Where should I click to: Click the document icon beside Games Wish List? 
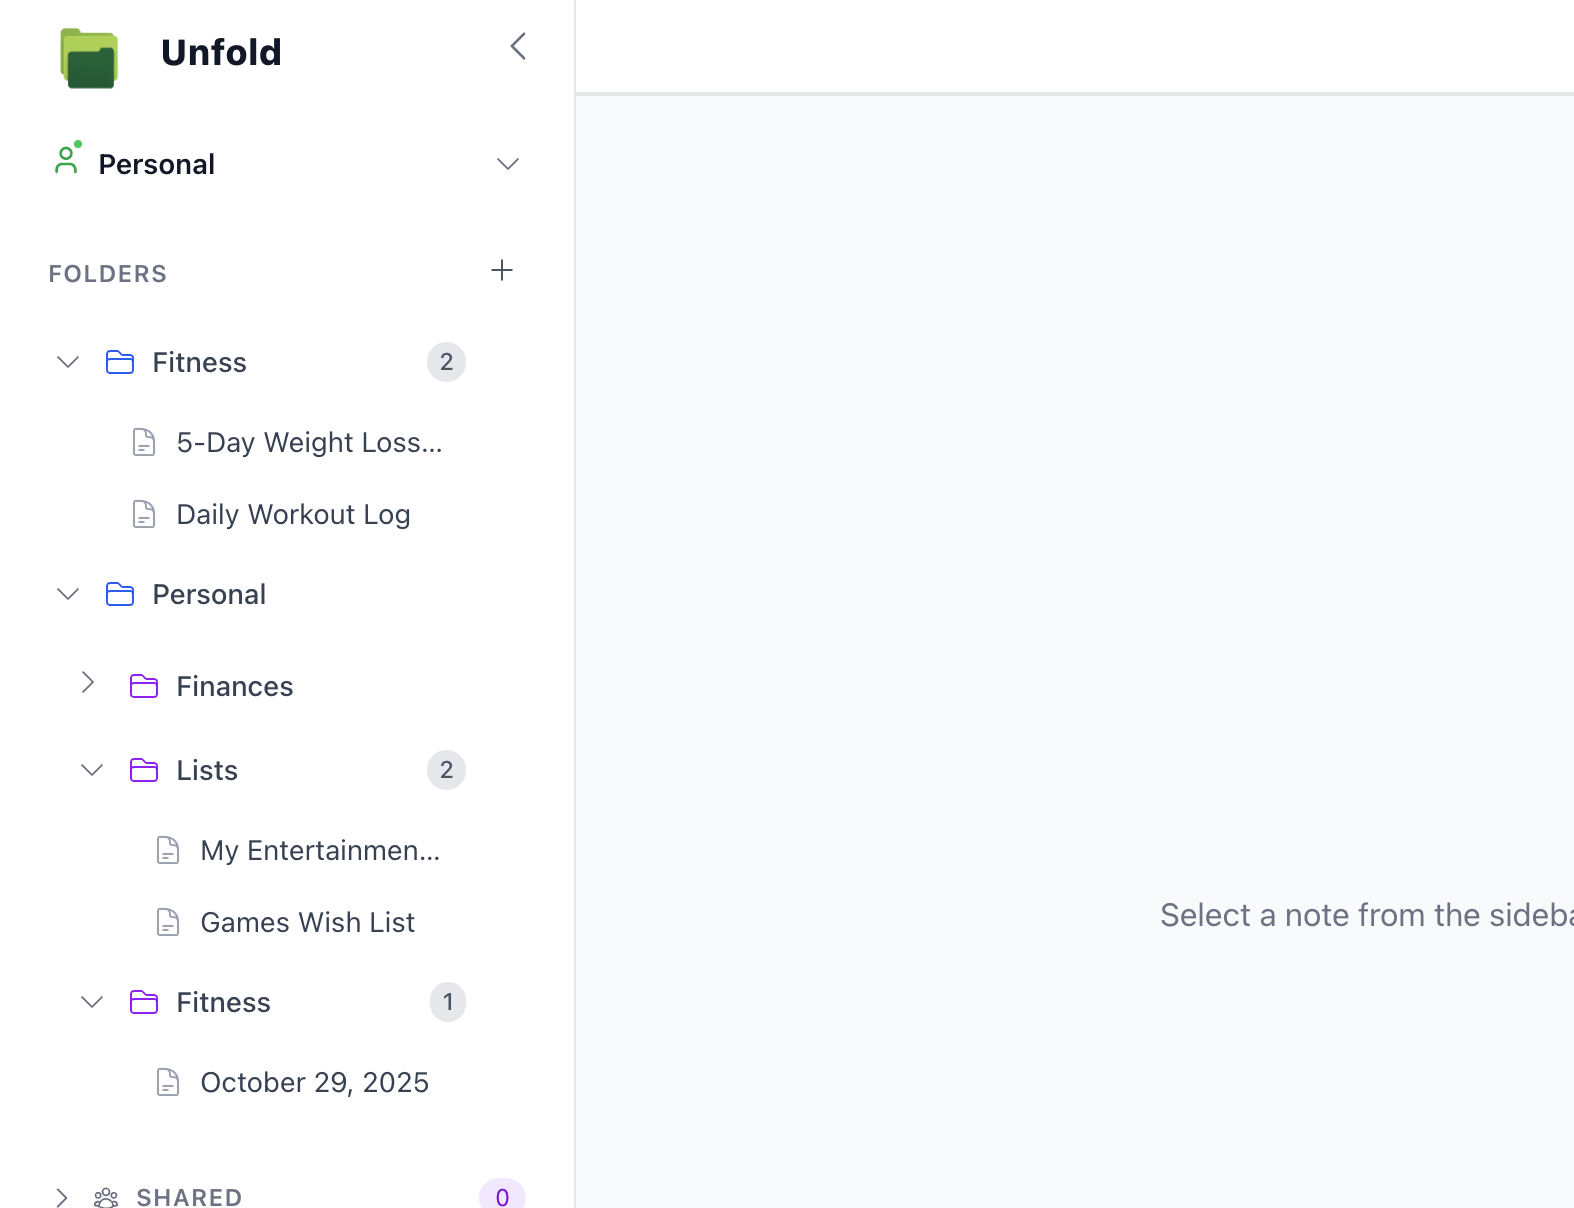166,922
